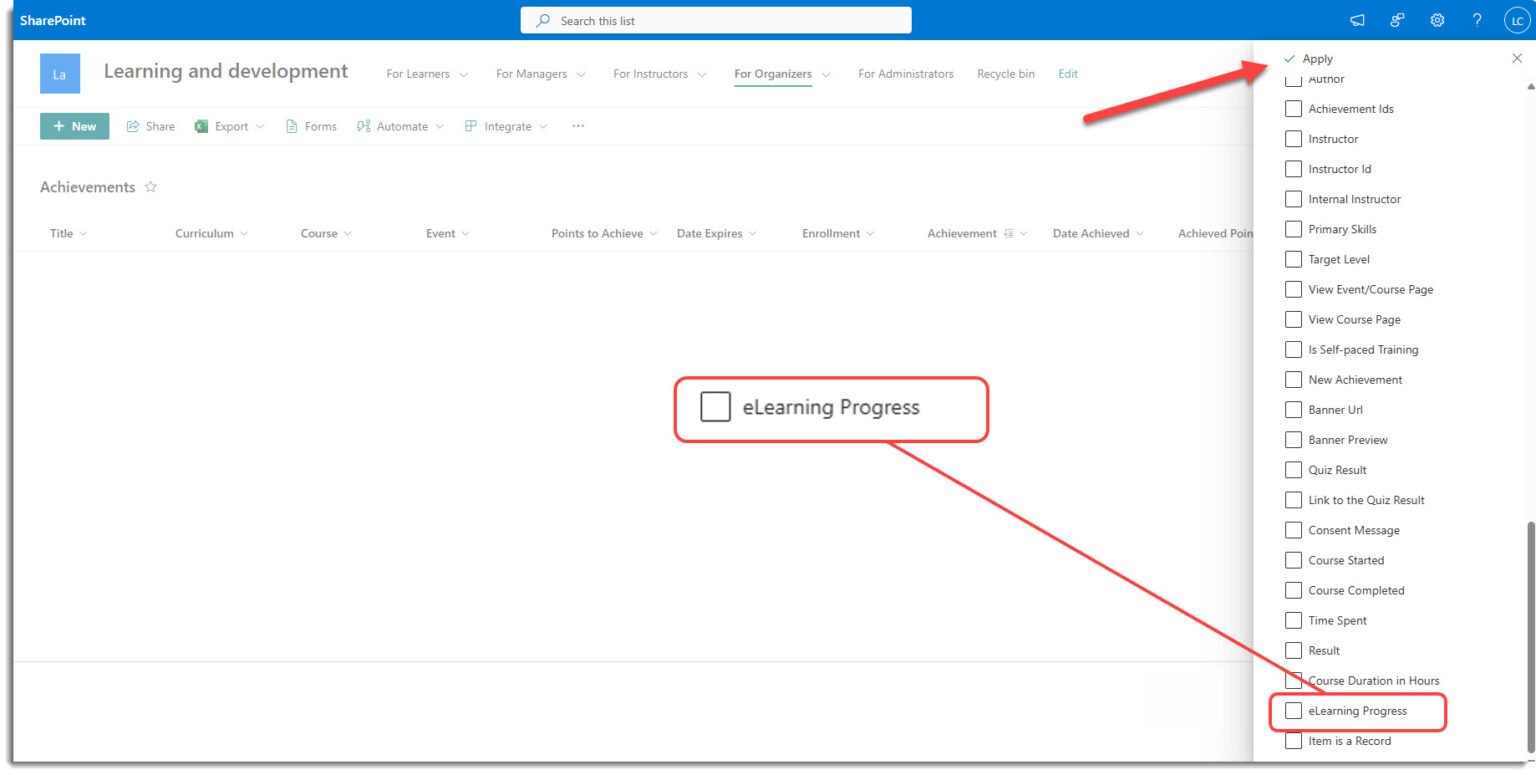1536x775 pixels.
Task: Open the Recycle bin menu item
Action: pos(1005,73)
